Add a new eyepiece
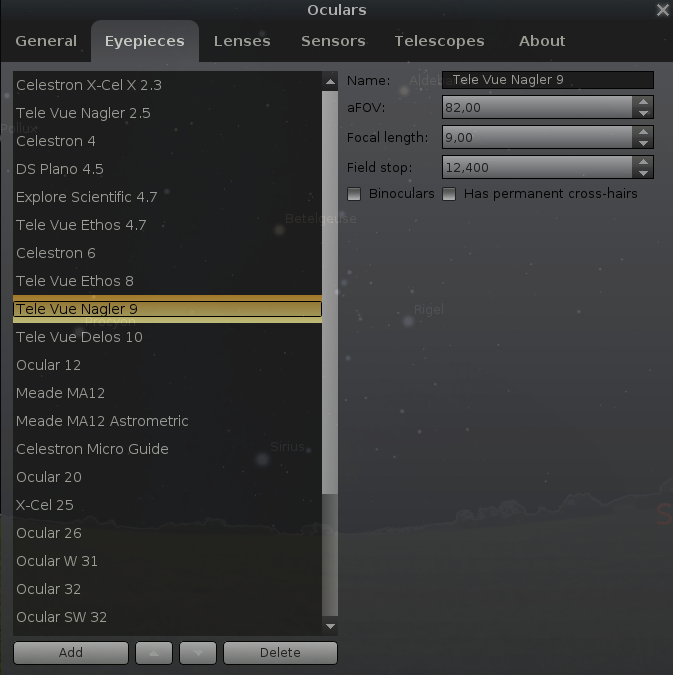 [71, 653]
